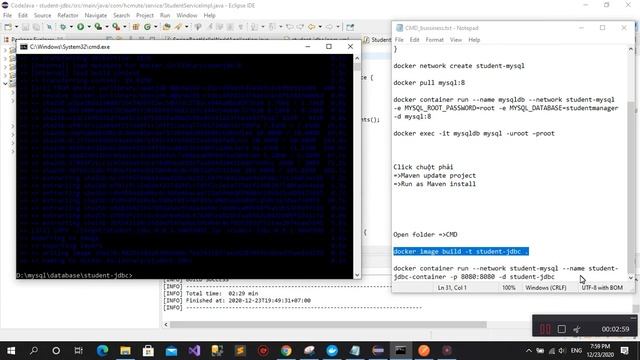Click 'UTF-8 with BOM' in Notepad status bar
Screen dimensions: 640x360
click(602, 288)
